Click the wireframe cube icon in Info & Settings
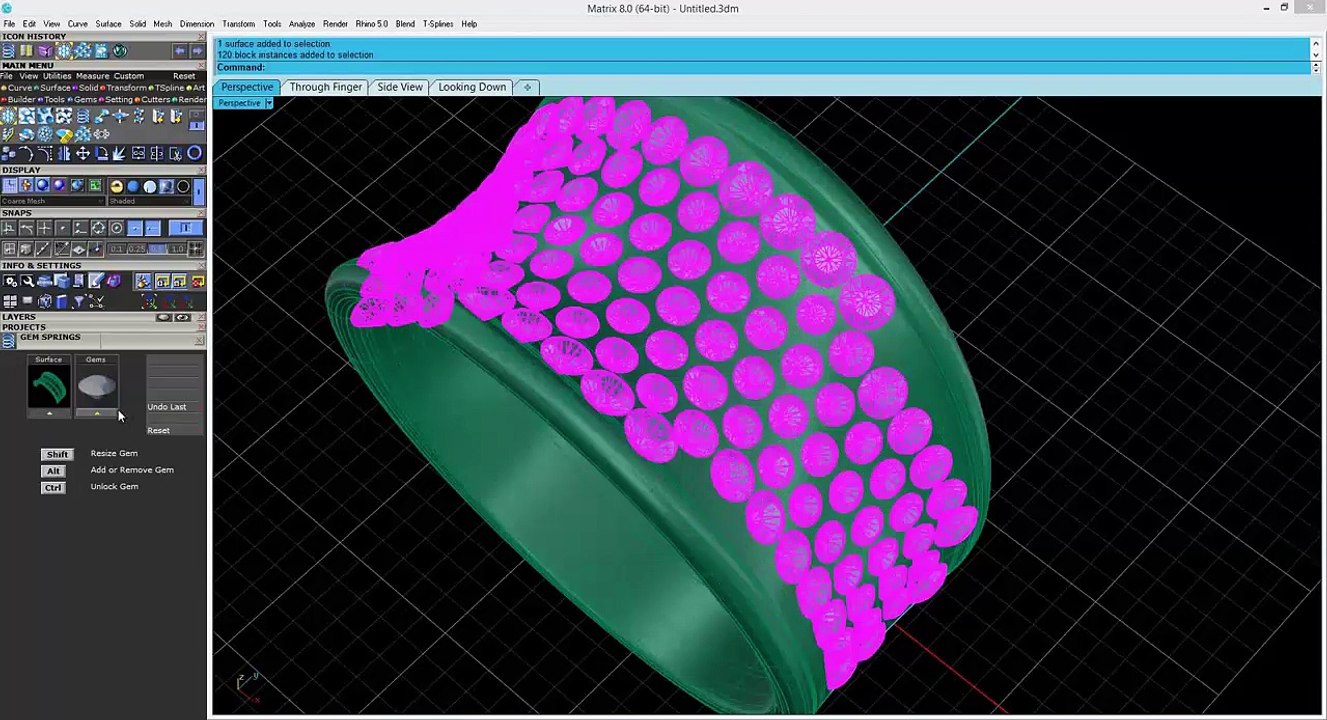The height and width of the screenshot is (720, 1327). pos(44,301)
